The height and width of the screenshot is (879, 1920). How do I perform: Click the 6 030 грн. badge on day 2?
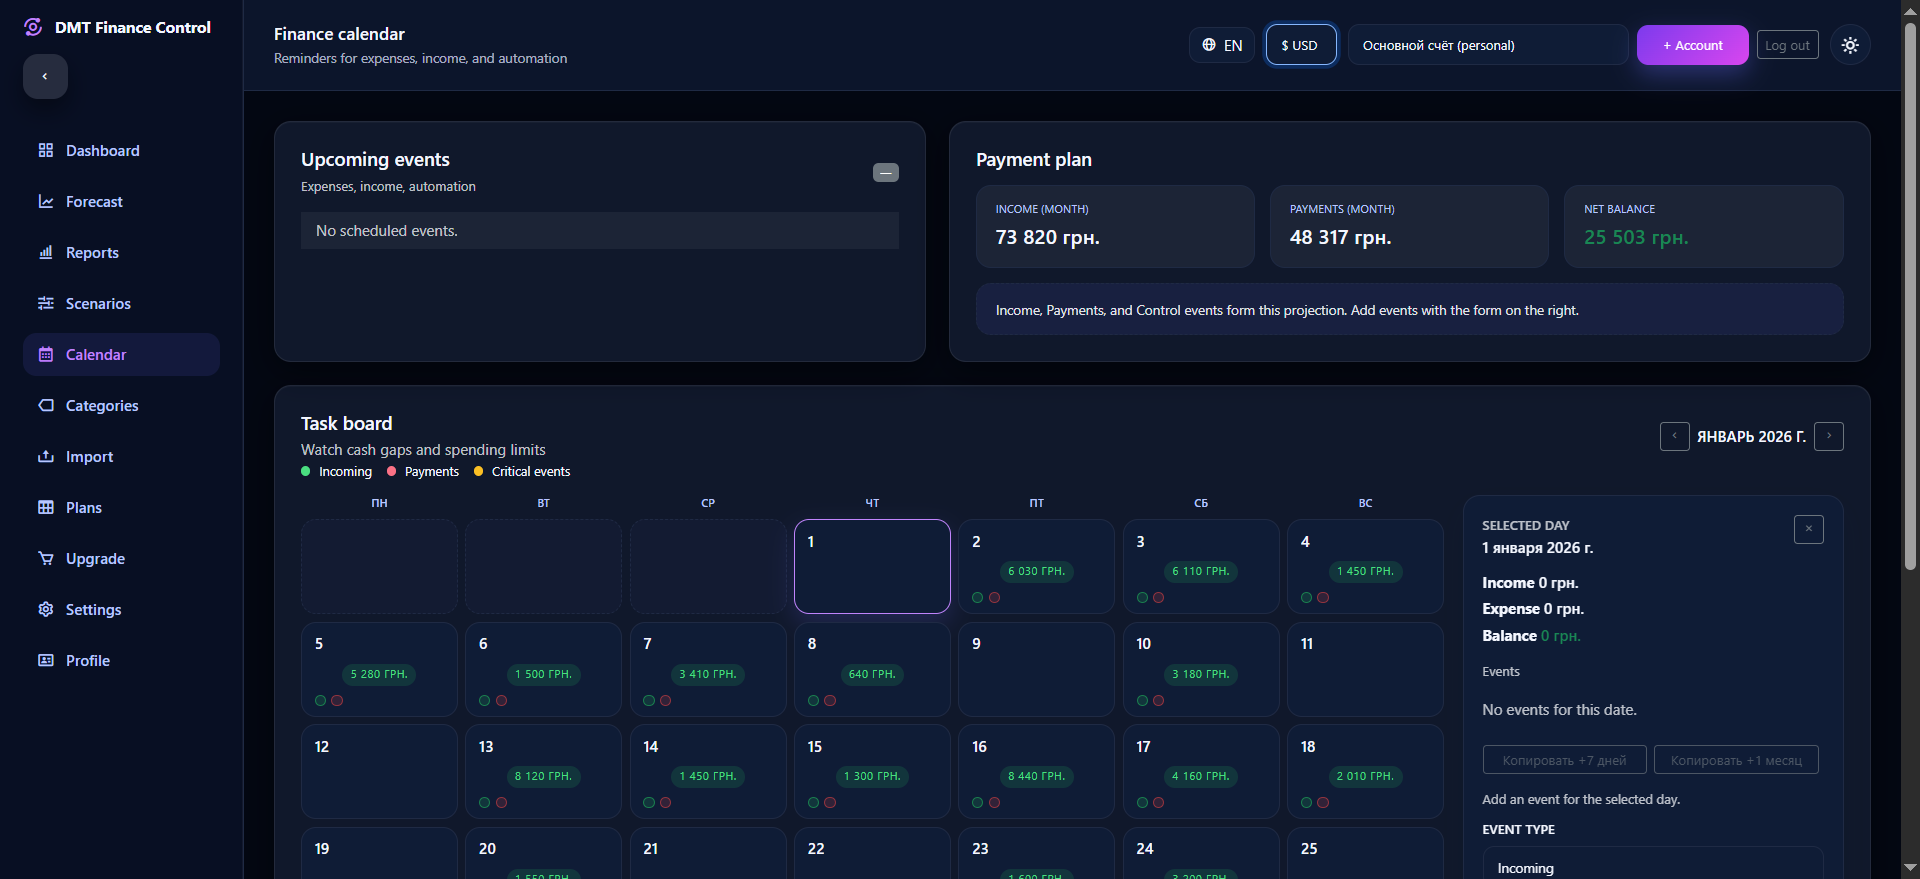(1036, 571)
